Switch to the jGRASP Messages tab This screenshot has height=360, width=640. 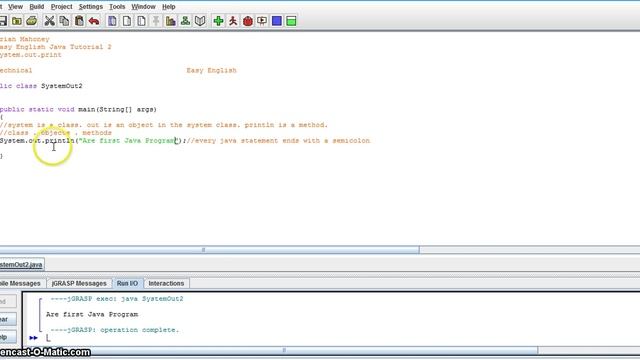click(x=79, y=283)
